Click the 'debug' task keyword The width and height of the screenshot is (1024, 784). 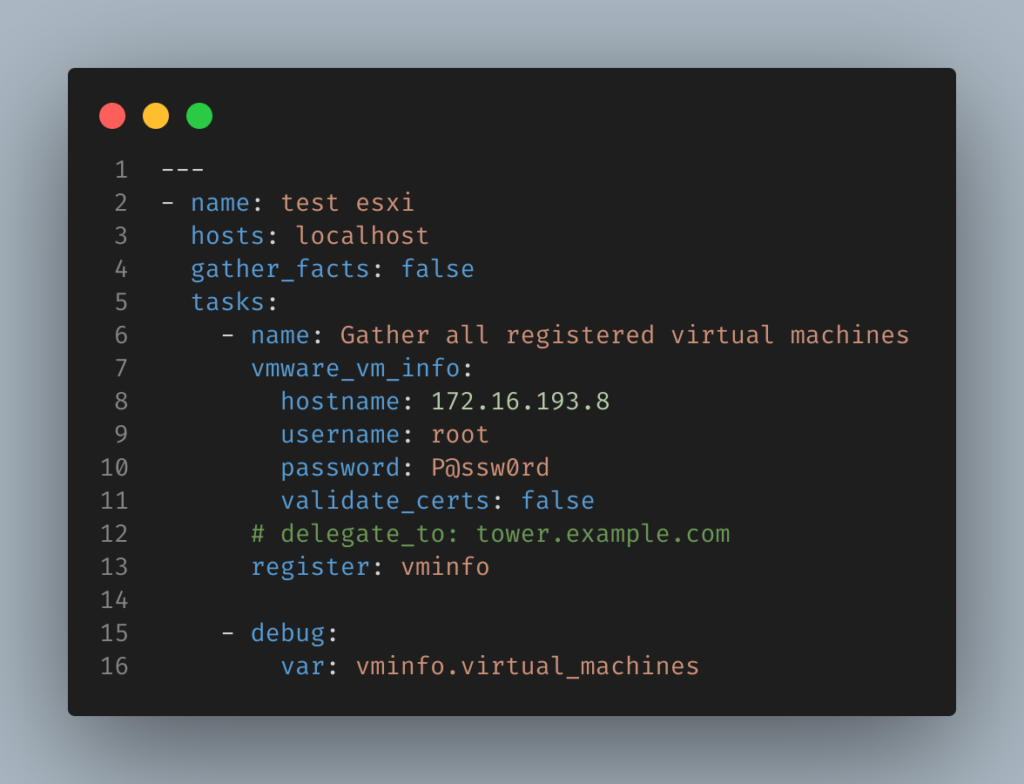click(287, 634)
